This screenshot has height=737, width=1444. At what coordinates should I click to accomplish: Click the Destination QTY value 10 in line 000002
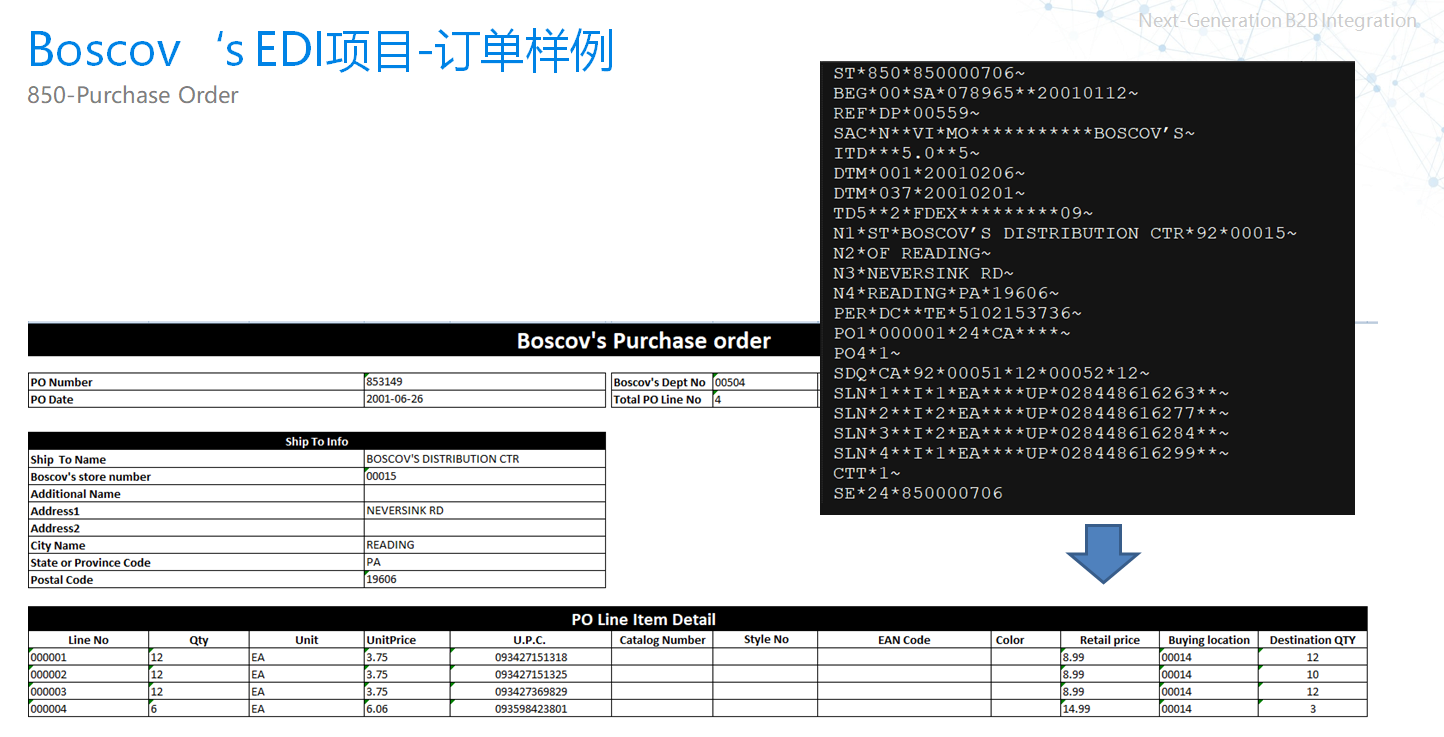pos(1313,674)
